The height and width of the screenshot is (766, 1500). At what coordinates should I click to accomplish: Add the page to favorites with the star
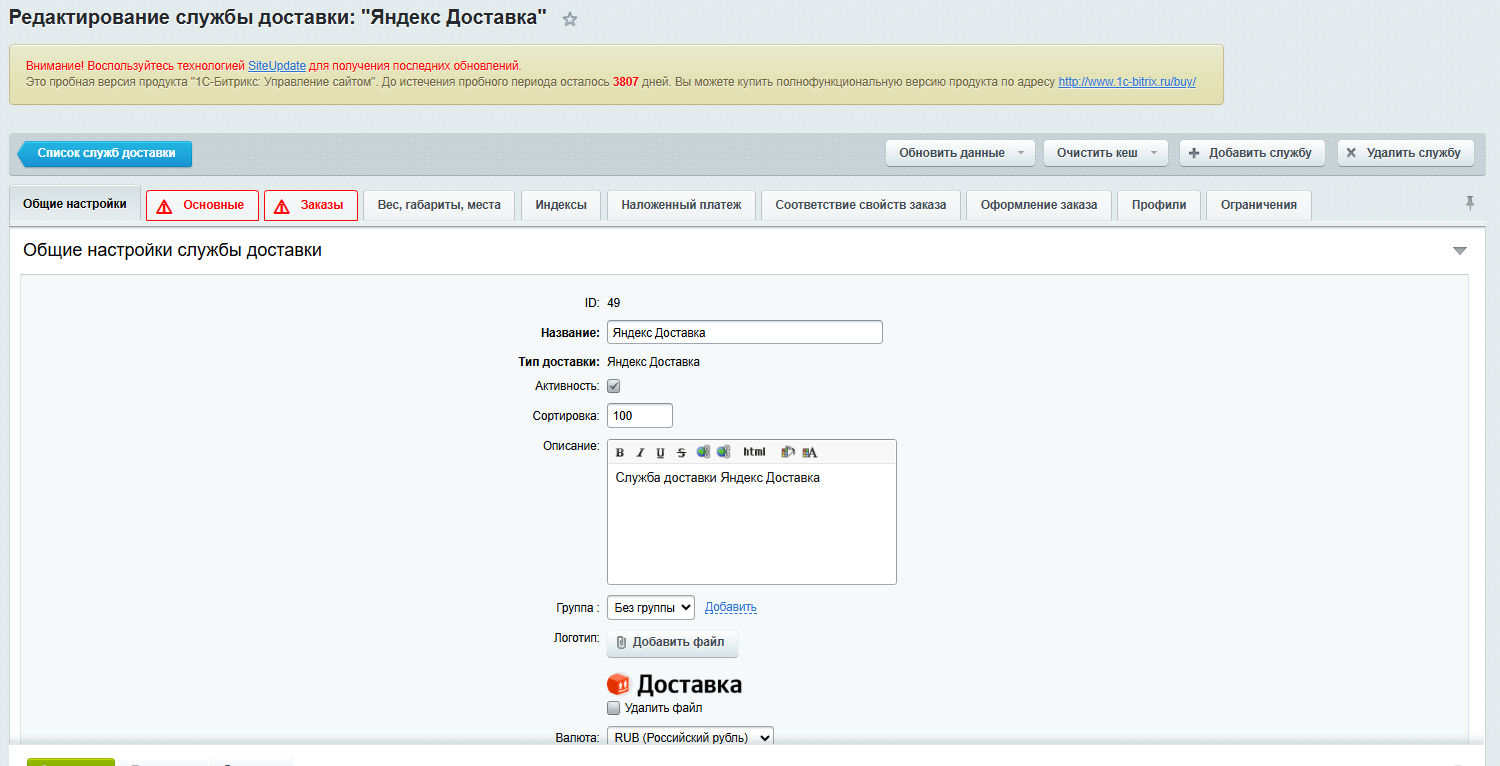570,19
